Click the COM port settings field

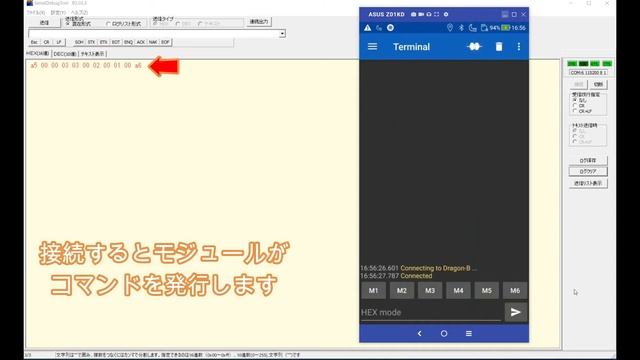pyautogui.click(x=588, y=72)
